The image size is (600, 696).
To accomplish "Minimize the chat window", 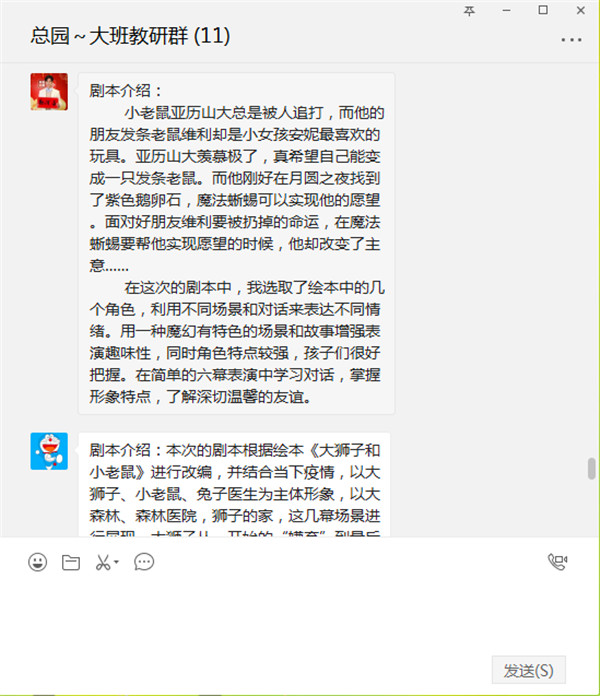I will pos(506,10).
